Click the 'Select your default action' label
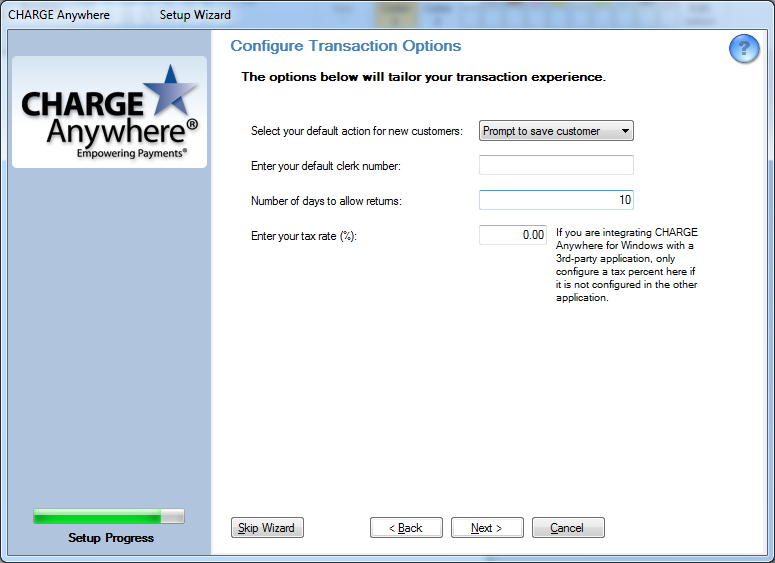 357,131
